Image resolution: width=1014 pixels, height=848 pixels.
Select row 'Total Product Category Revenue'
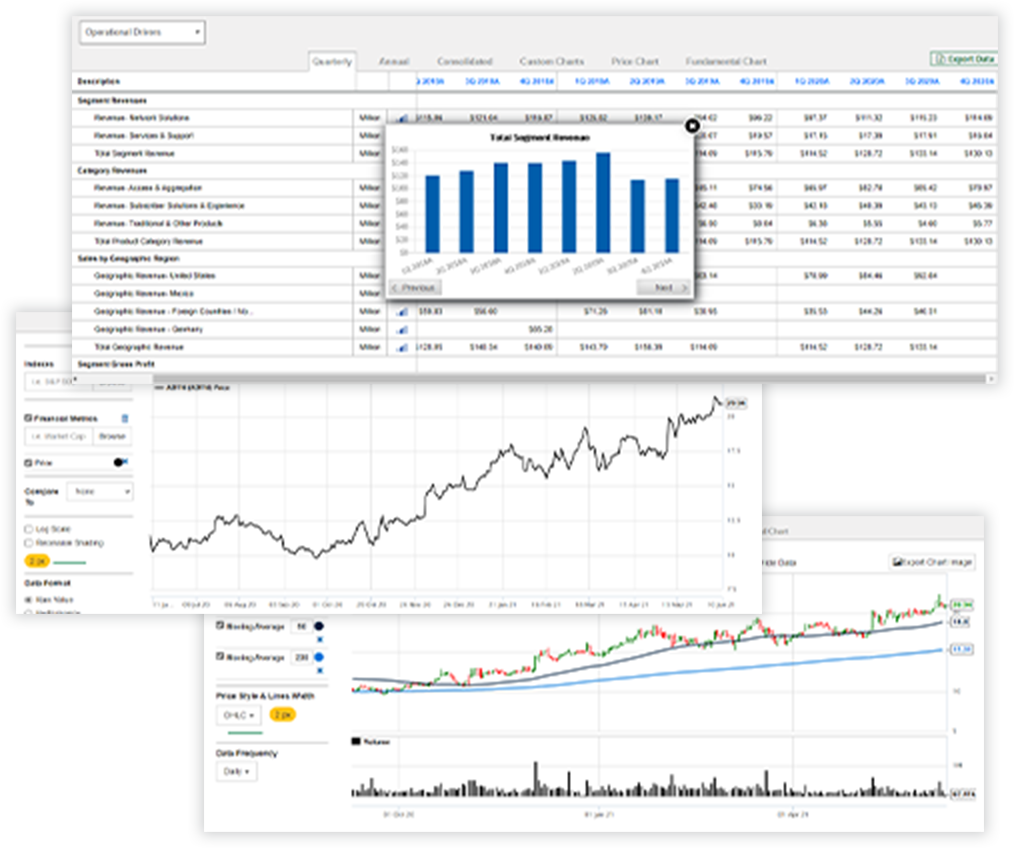[149, 241]
